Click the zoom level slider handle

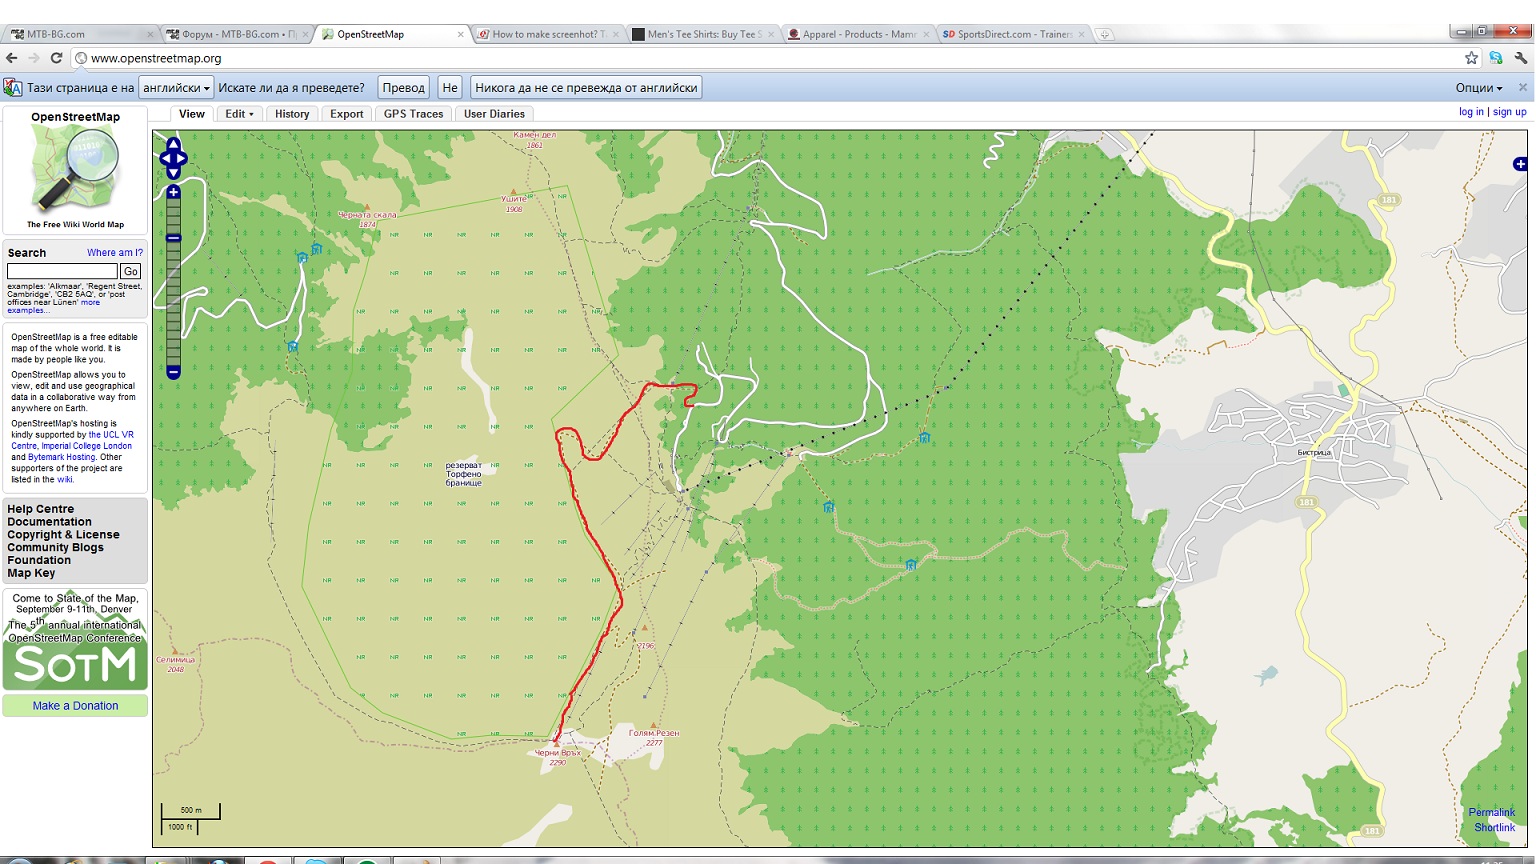173,238
